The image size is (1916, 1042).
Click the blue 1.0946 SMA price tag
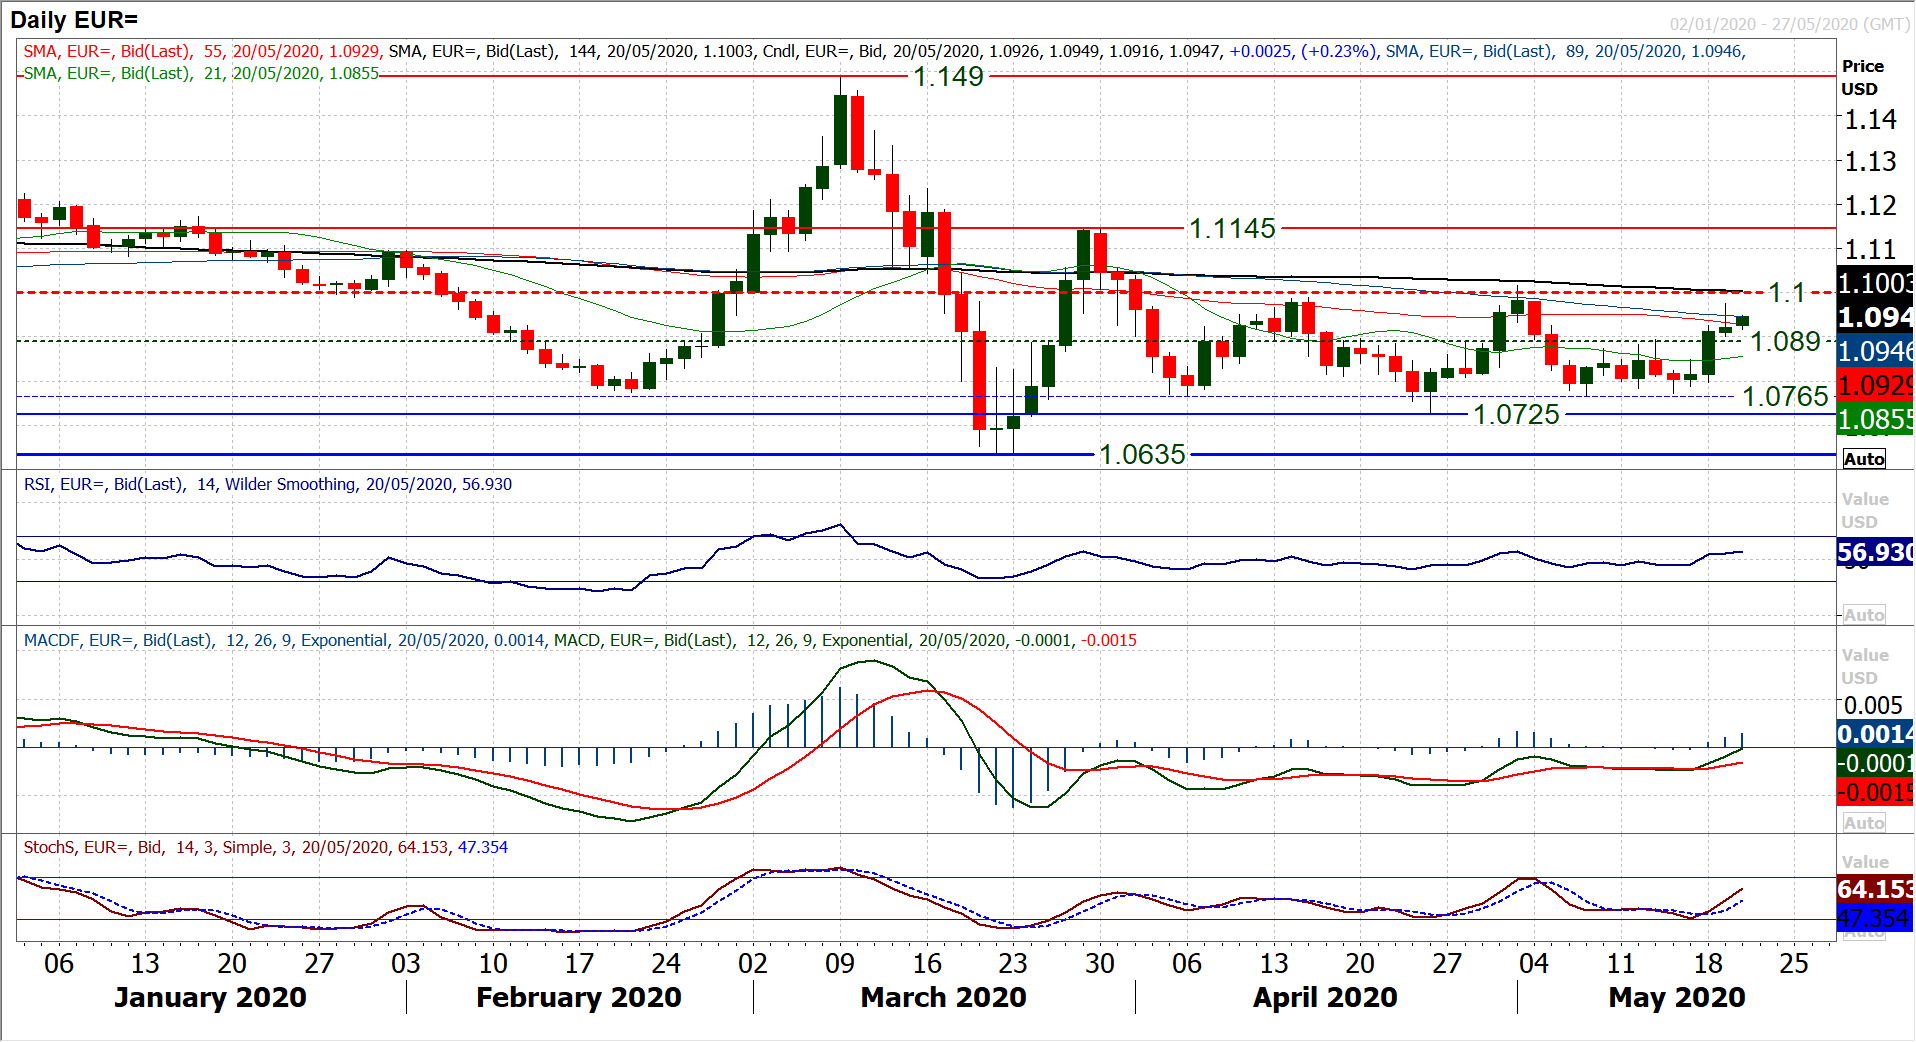click(1874, 351)
